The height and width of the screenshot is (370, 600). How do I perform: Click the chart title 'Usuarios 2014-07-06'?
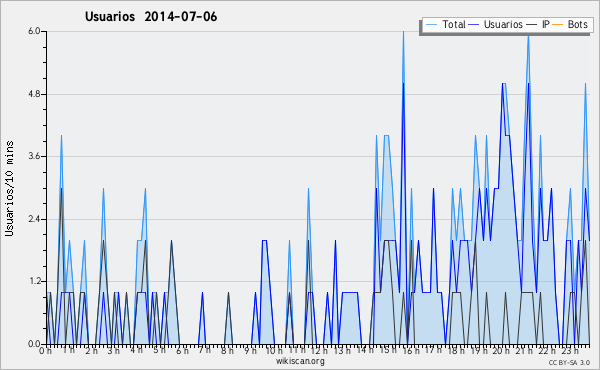[151, 17]
